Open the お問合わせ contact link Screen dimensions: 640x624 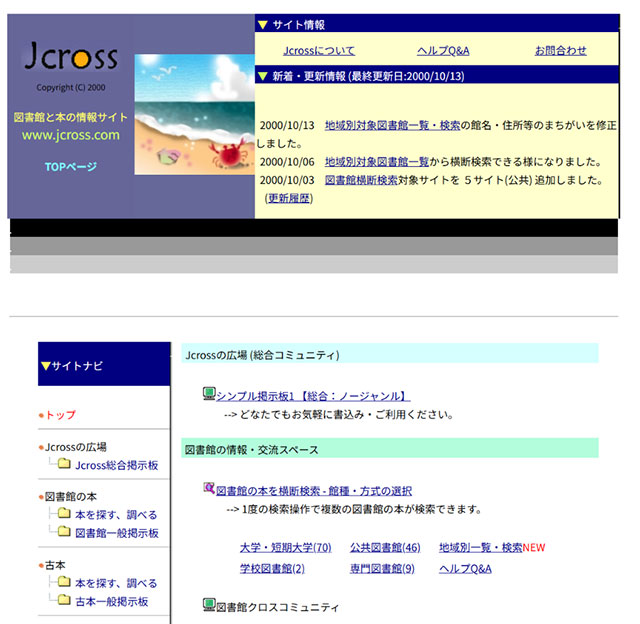tap(560, 51)
